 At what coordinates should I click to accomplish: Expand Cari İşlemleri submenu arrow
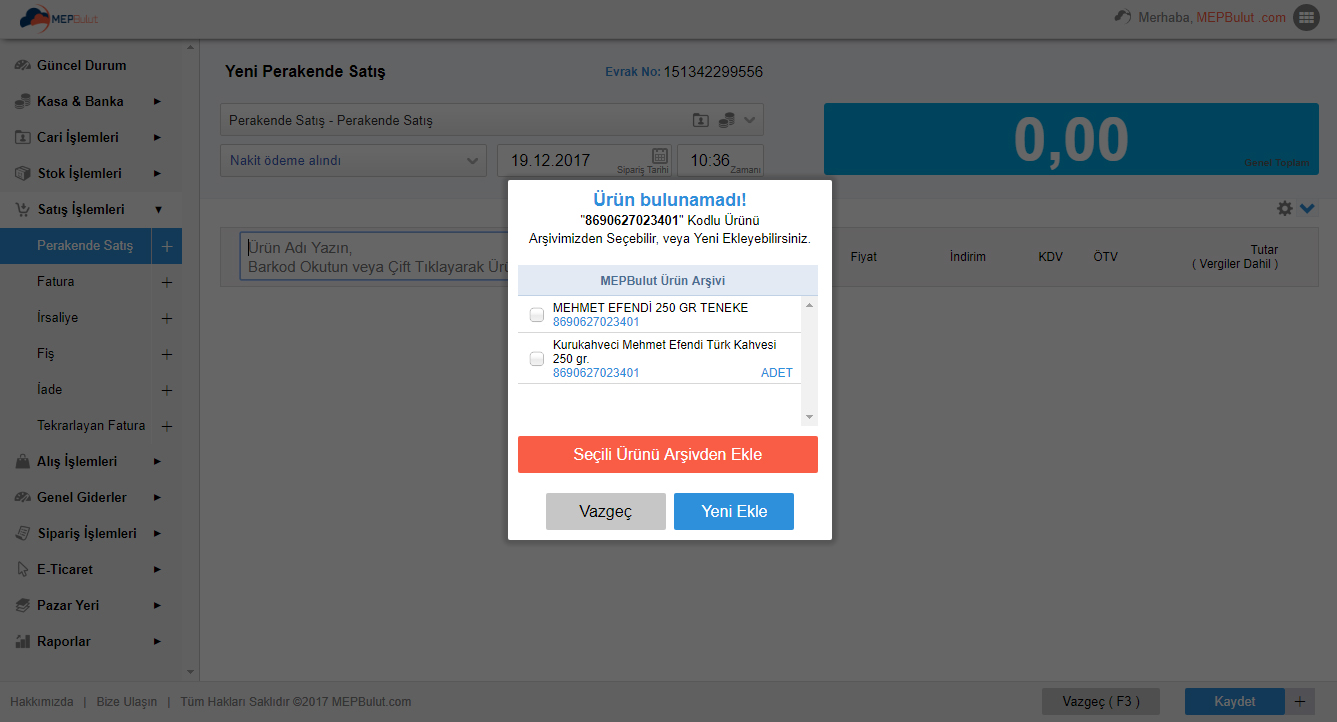click(157, 137)
